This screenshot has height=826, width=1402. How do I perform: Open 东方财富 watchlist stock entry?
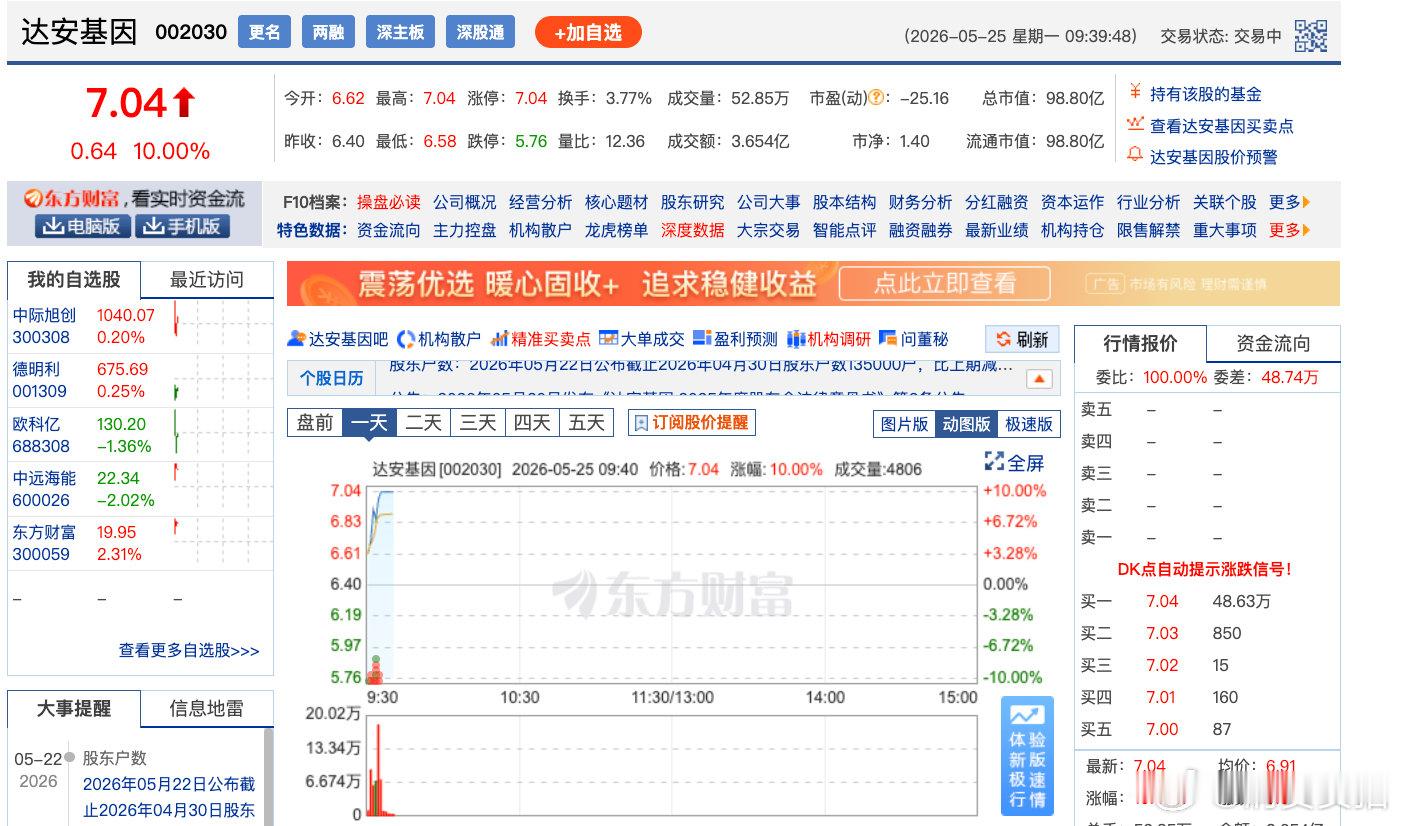(x=44, y=532)
